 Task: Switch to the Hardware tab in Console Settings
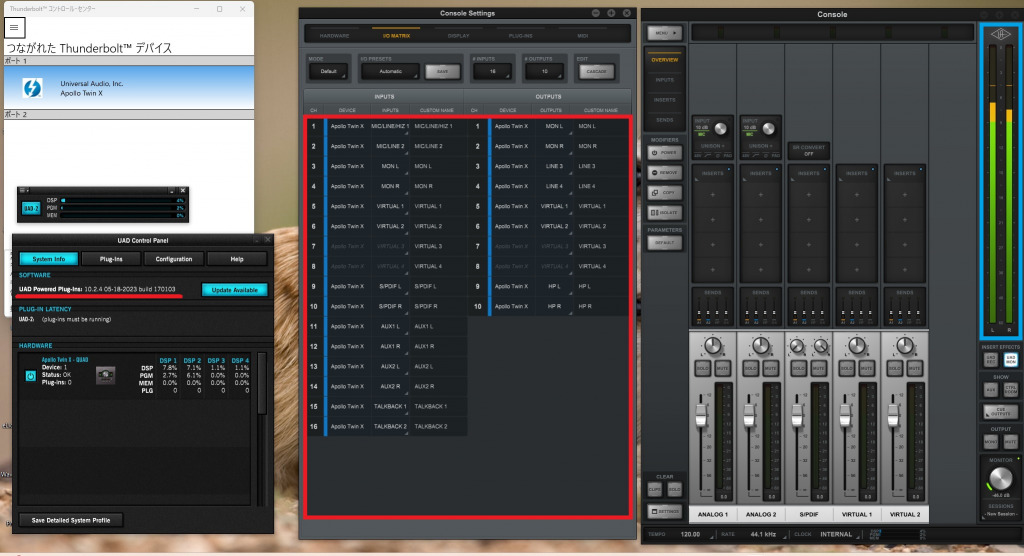click(334, 35)
